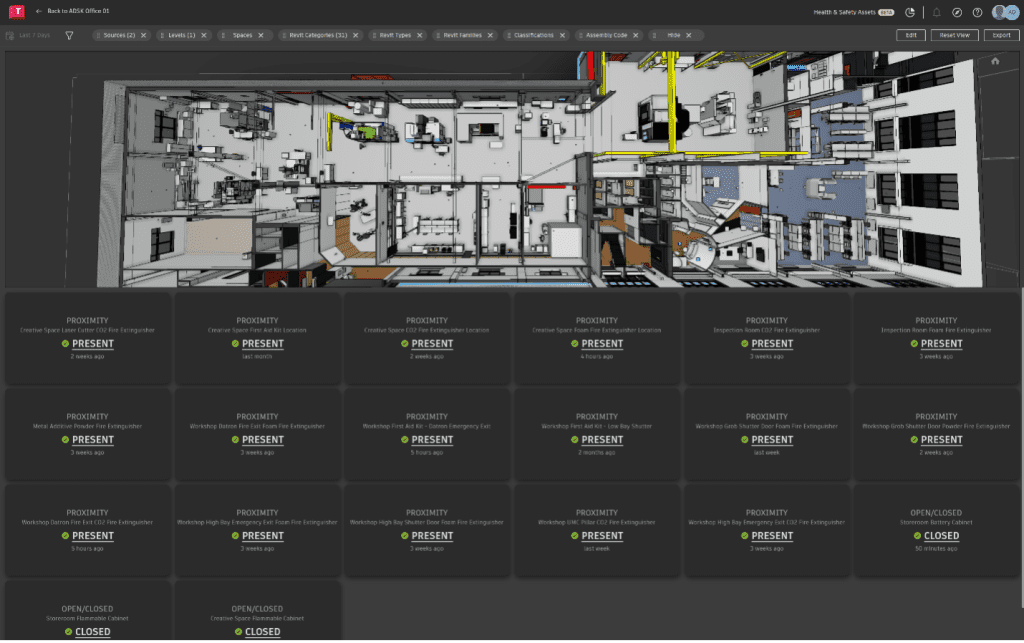This screenshot has width=1024, height=643.
Task: Remove the Assembly Code filter chip
Action: click(635, 35)
